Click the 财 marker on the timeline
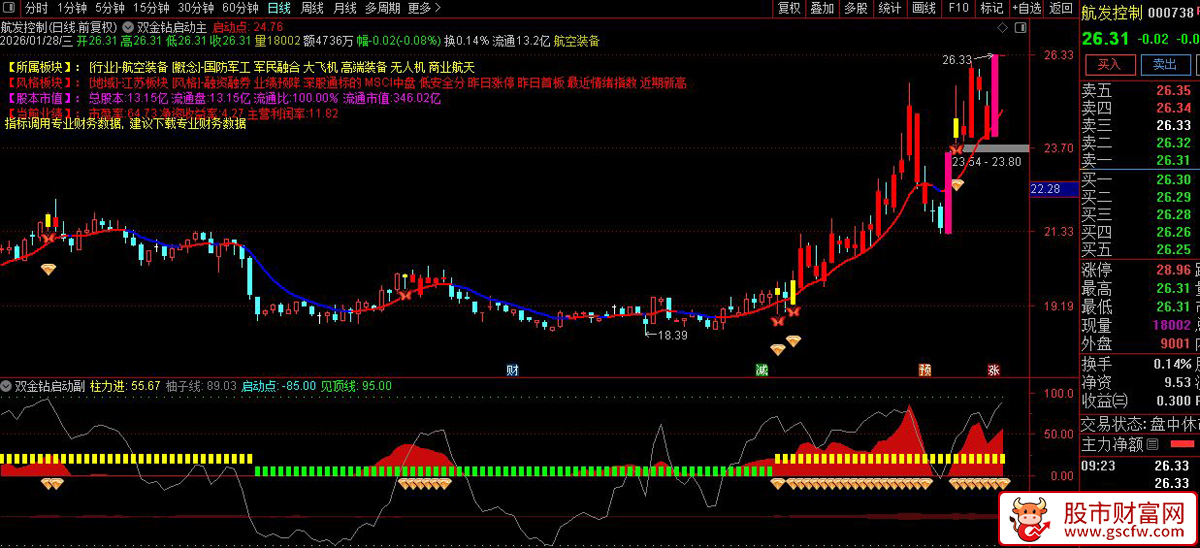 click(512, 370)
